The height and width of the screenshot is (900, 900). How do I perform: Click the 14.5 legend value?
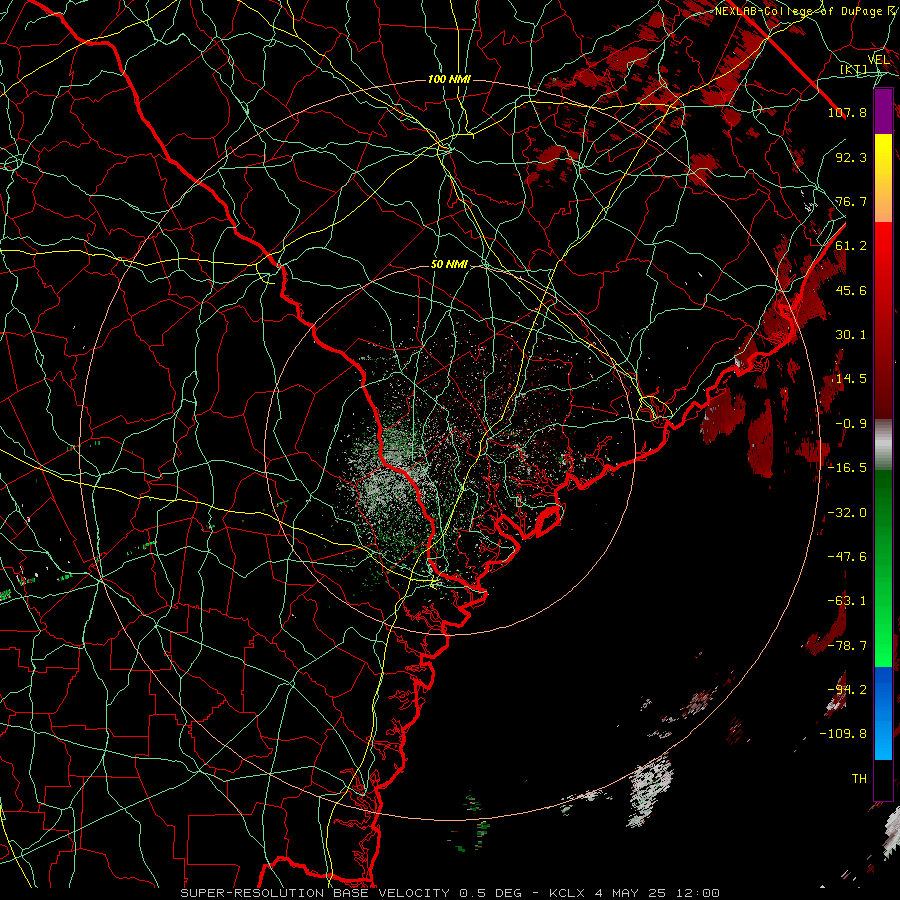(x=851, y=379)
